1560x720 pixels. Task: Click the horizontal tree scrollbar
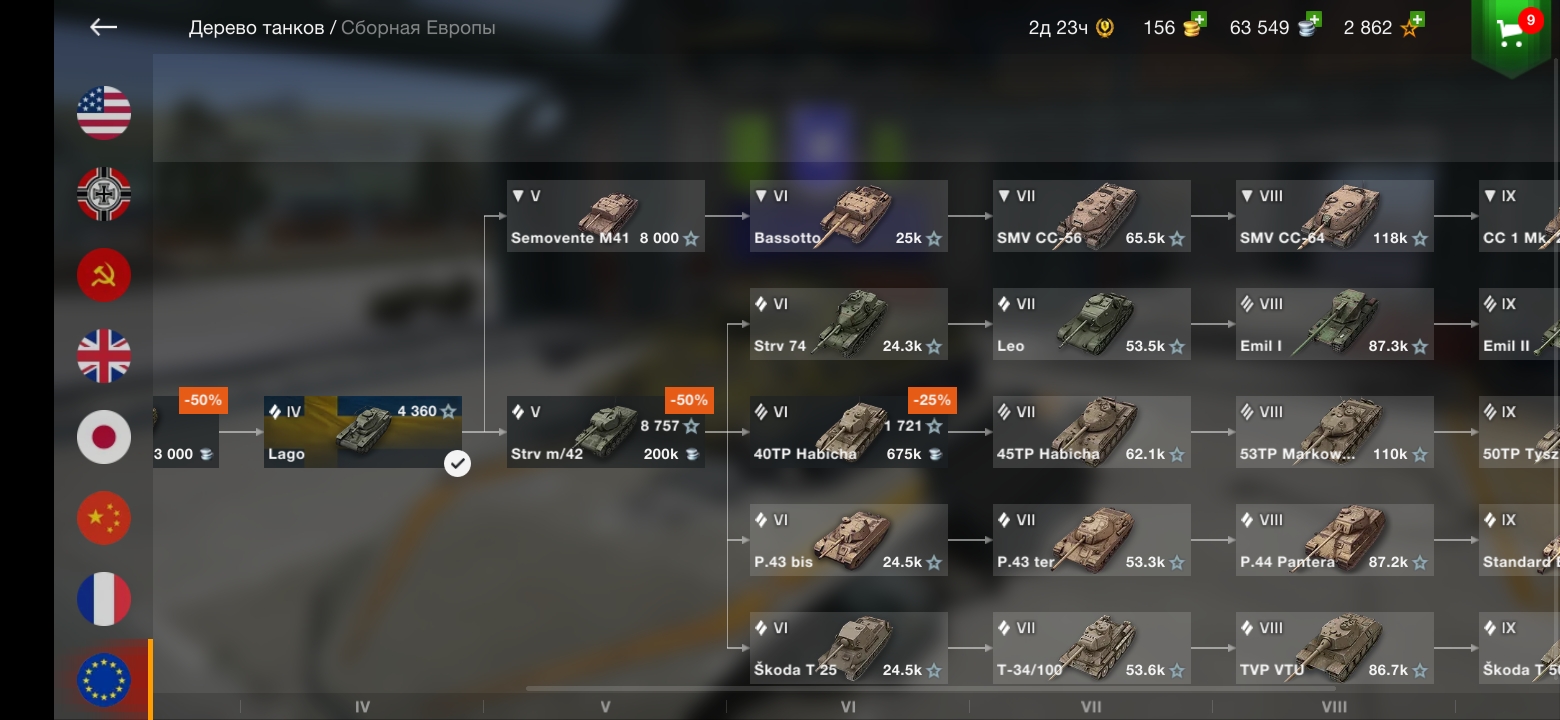coord(930,688)
